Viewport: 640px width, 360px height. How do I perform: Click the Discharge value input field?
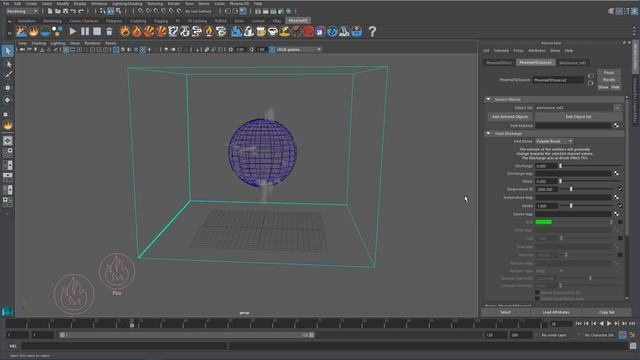pos(546,166)
